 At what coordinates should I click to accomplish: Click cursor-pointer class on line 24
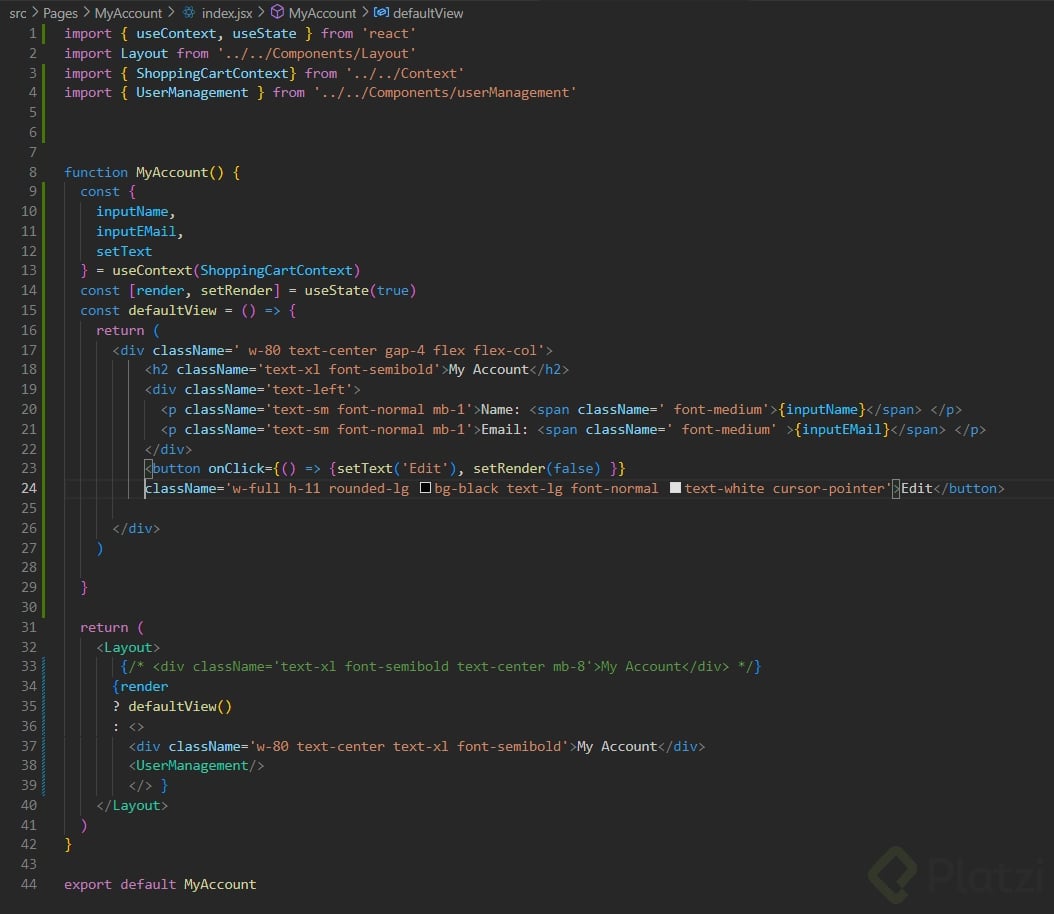coord(827,489)
